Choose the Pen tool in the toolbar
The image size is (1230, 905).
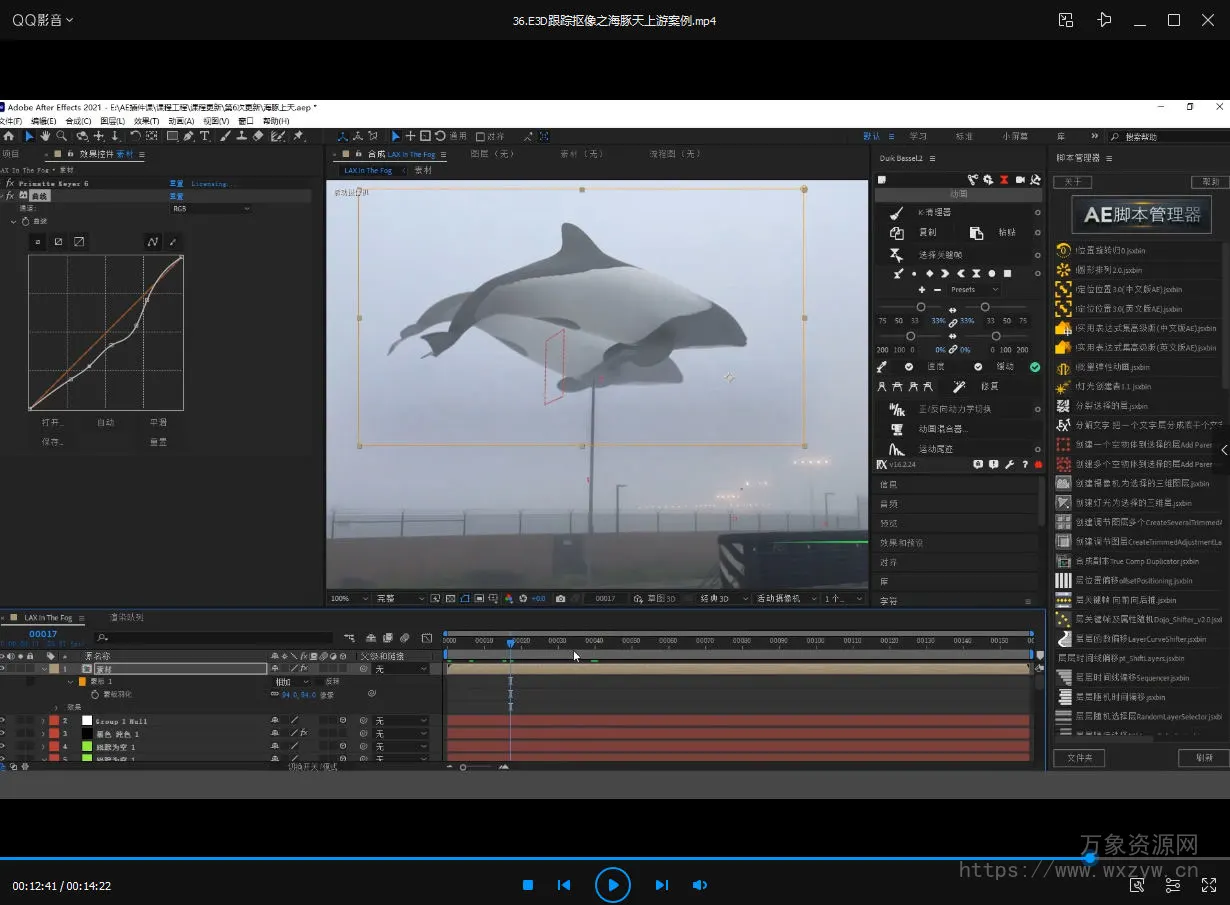[x=188, y=136]
